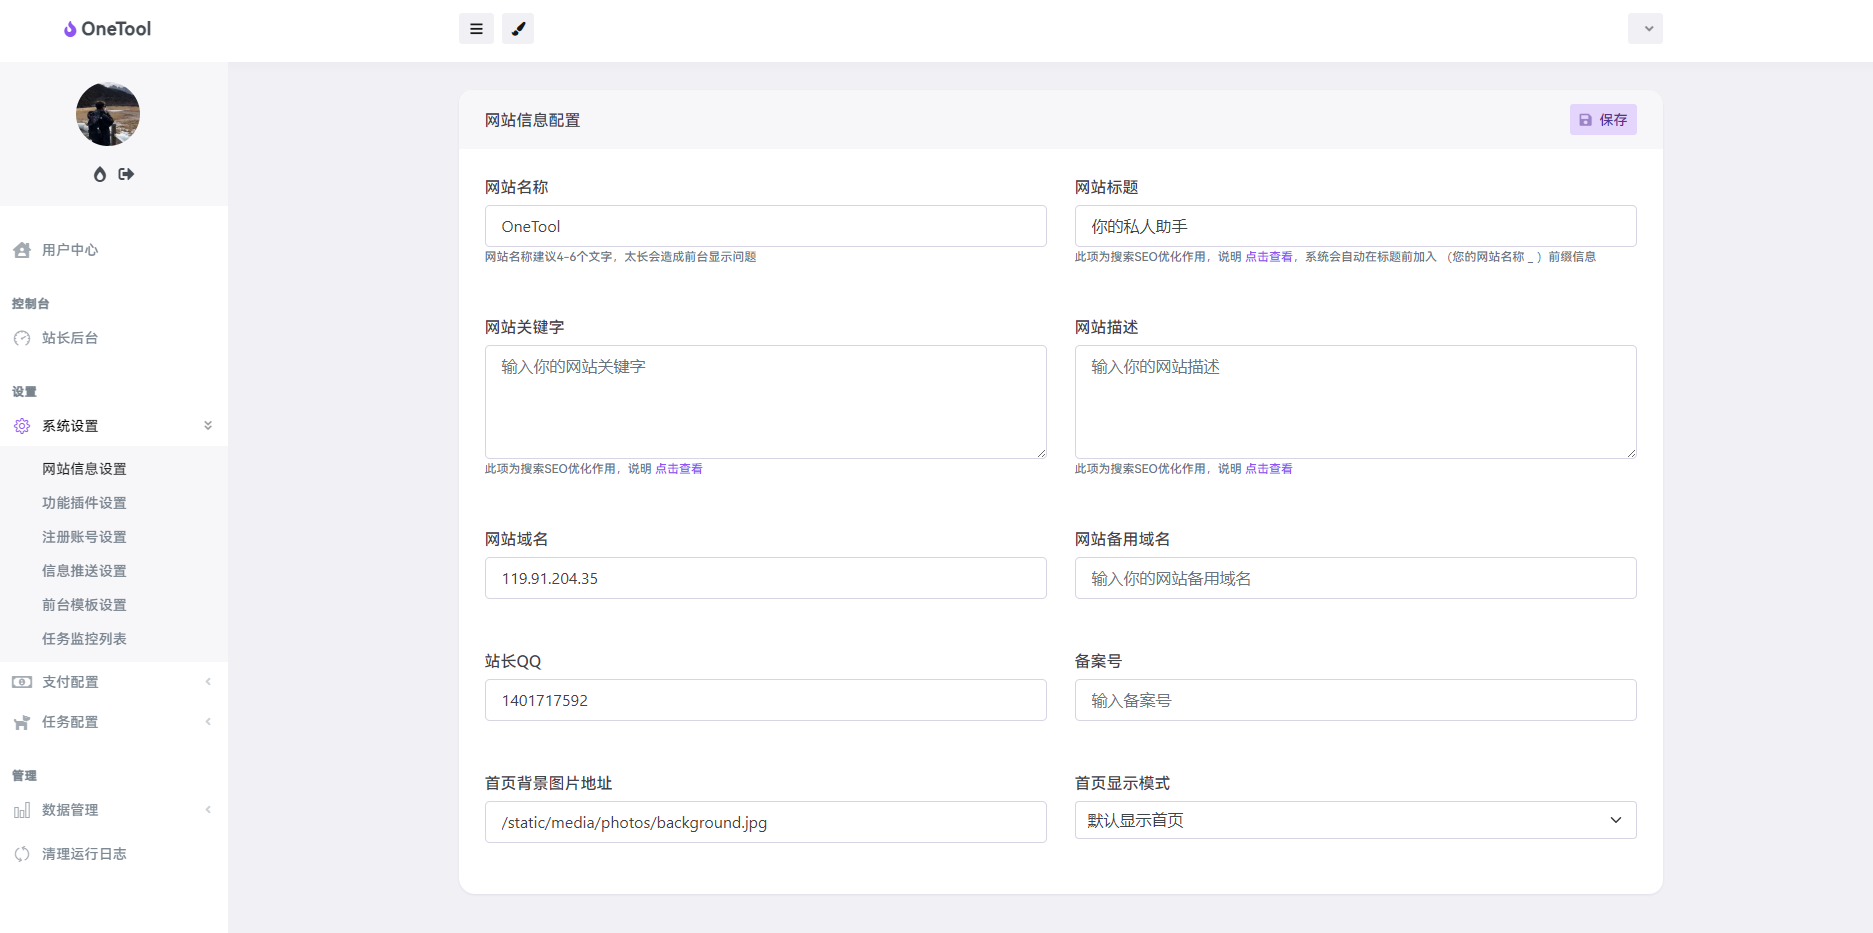Screen dimensions: 1873x933
Task: Open 点击查看 link under 网站关键字
Action: tap(679, 469)
